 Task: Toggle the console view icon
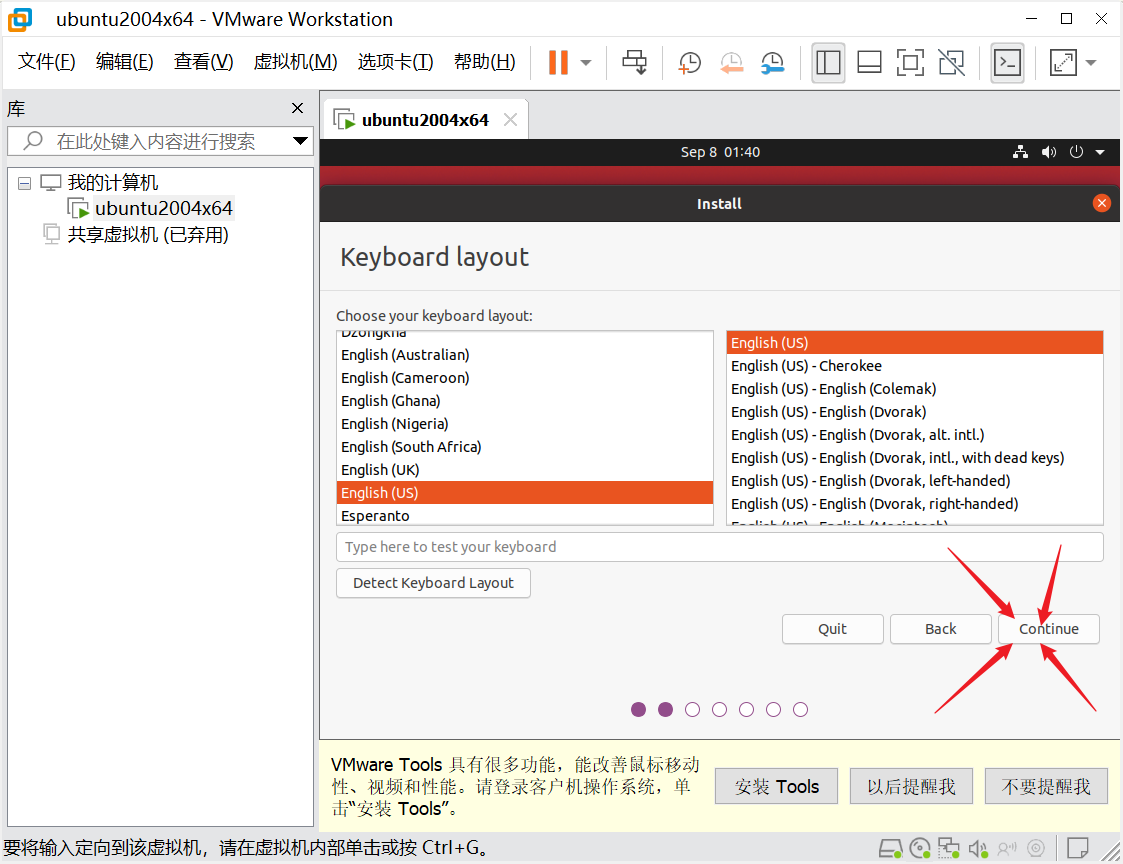click(x=1007, y=62)
